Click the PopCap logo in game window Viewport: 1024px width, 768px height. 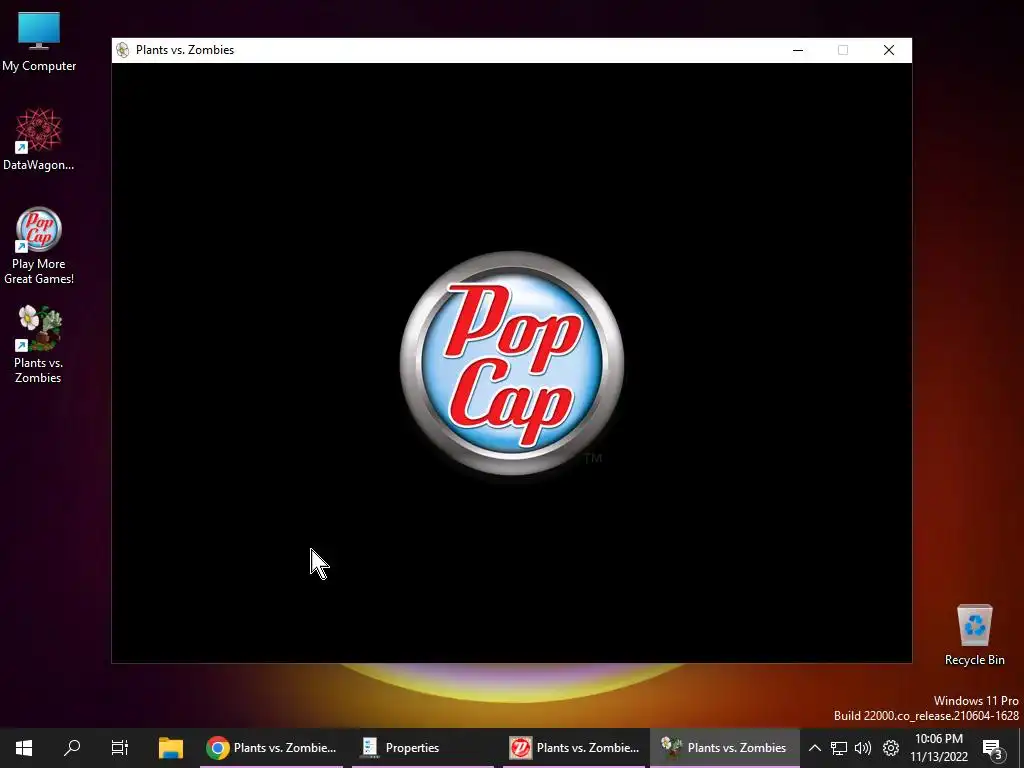[x=512, y=363]
